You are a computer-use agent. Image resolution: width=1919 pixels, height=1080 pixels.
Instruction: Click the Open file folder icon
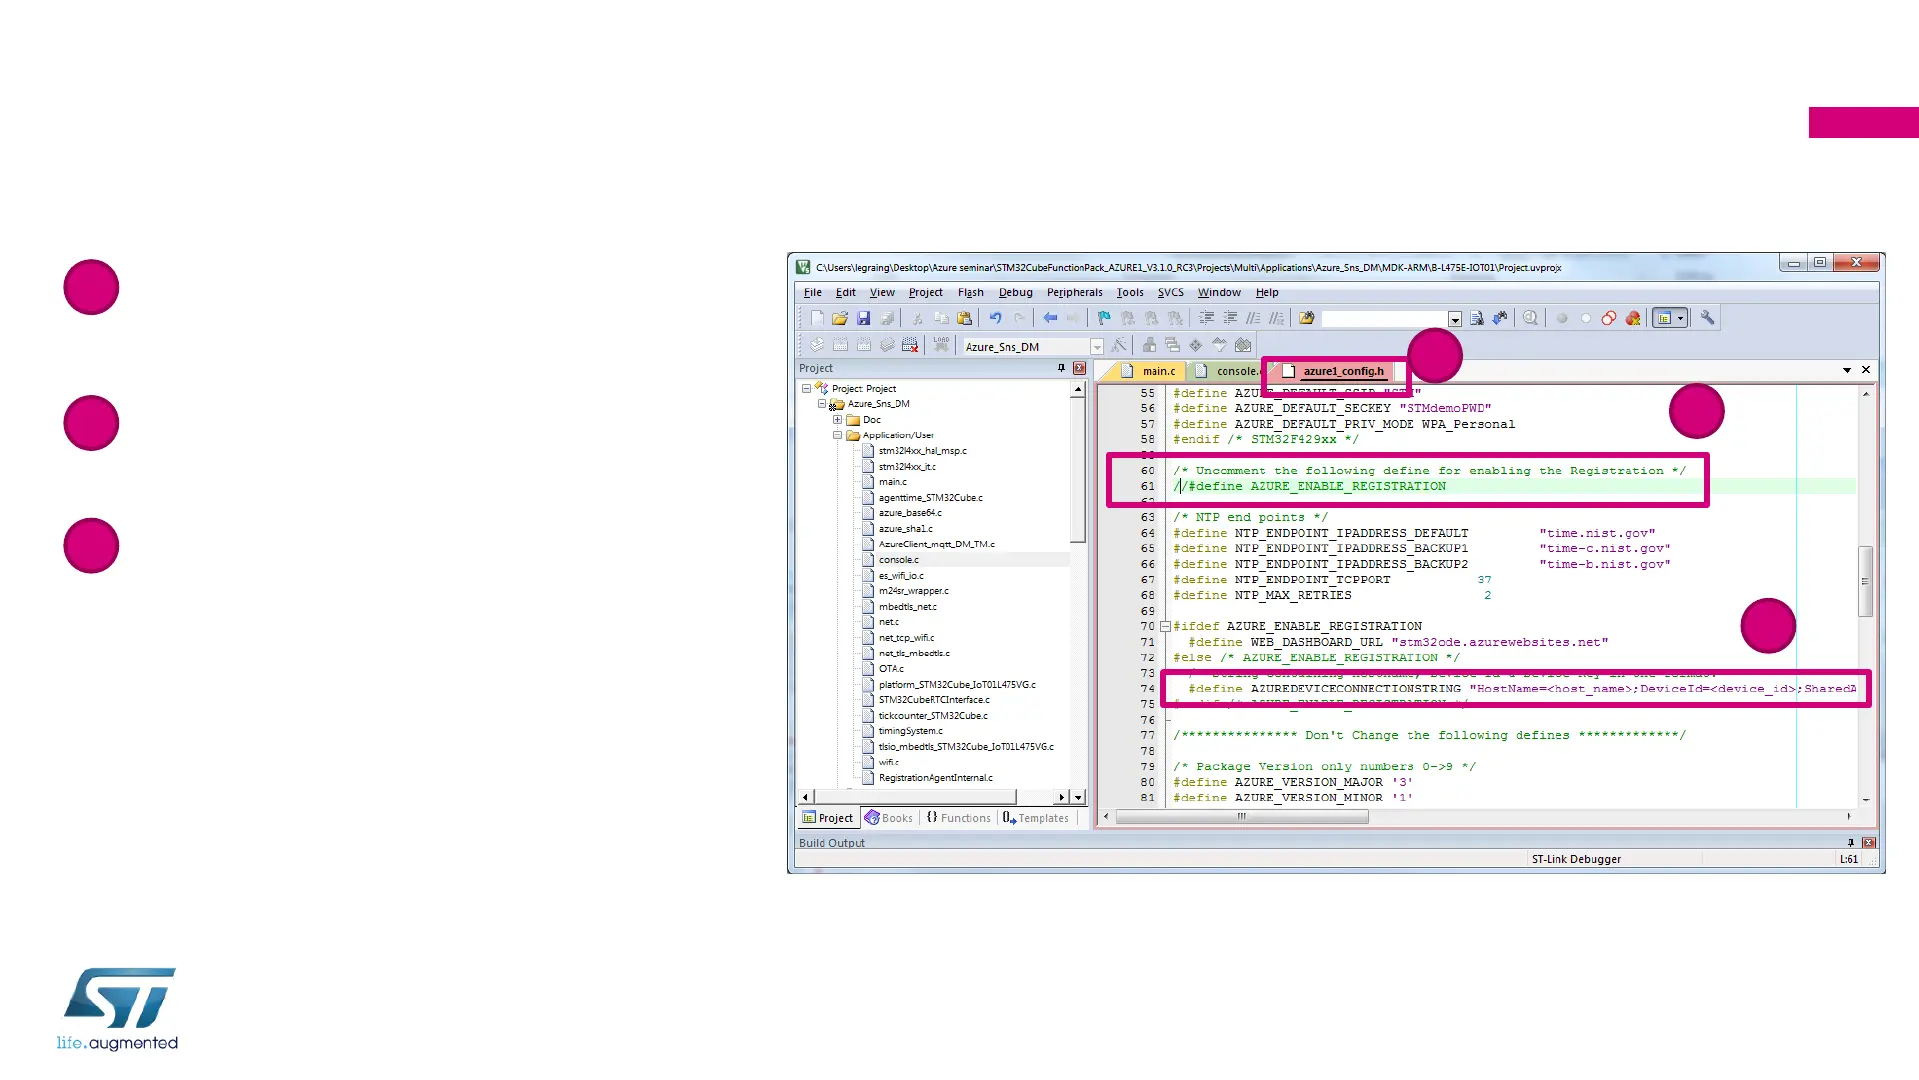point(840,318)
